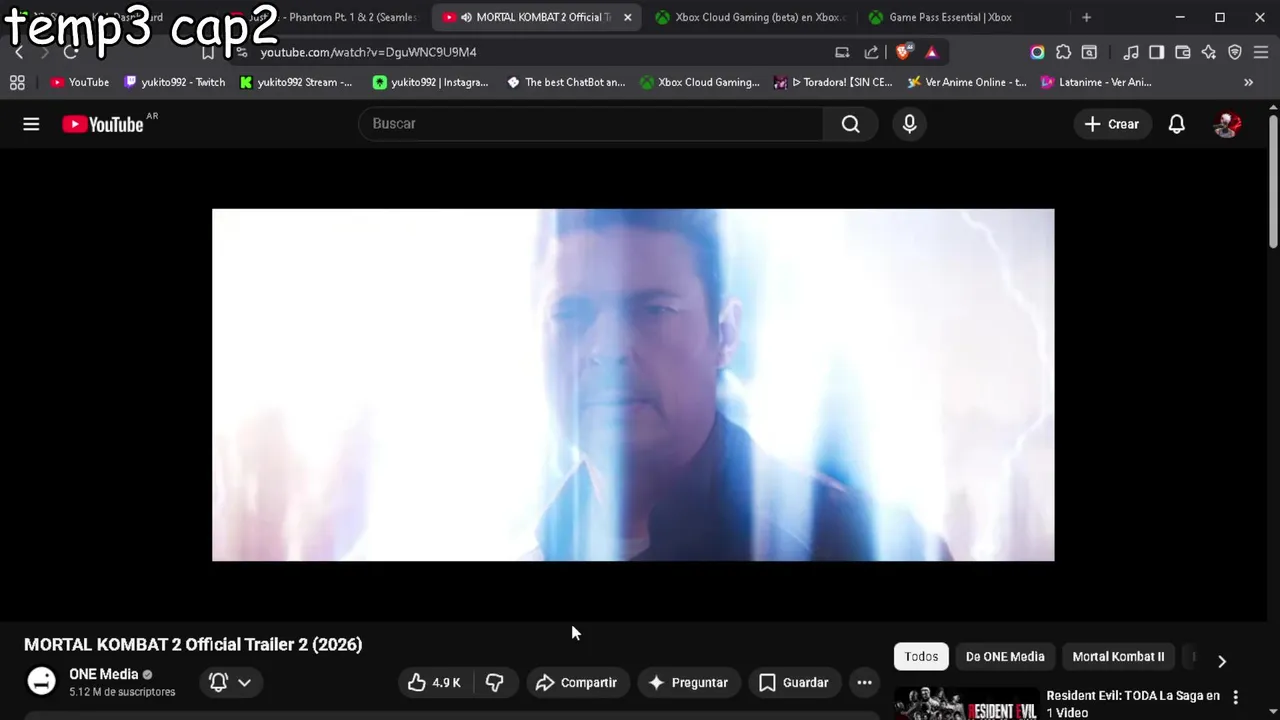Show hidden bookmarks with double chevron

pyautogui.click(x=1248, y=82)
